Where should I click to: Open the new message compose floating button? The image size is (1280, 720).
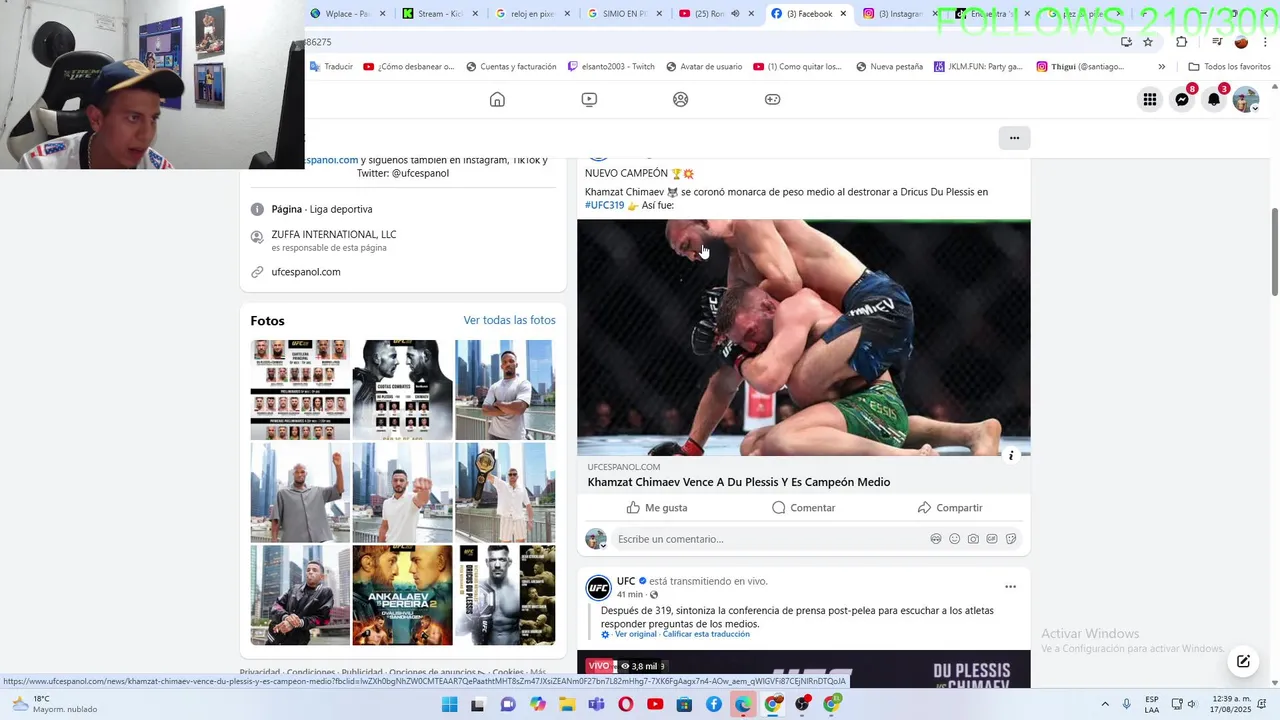(x=1243, y=661)
